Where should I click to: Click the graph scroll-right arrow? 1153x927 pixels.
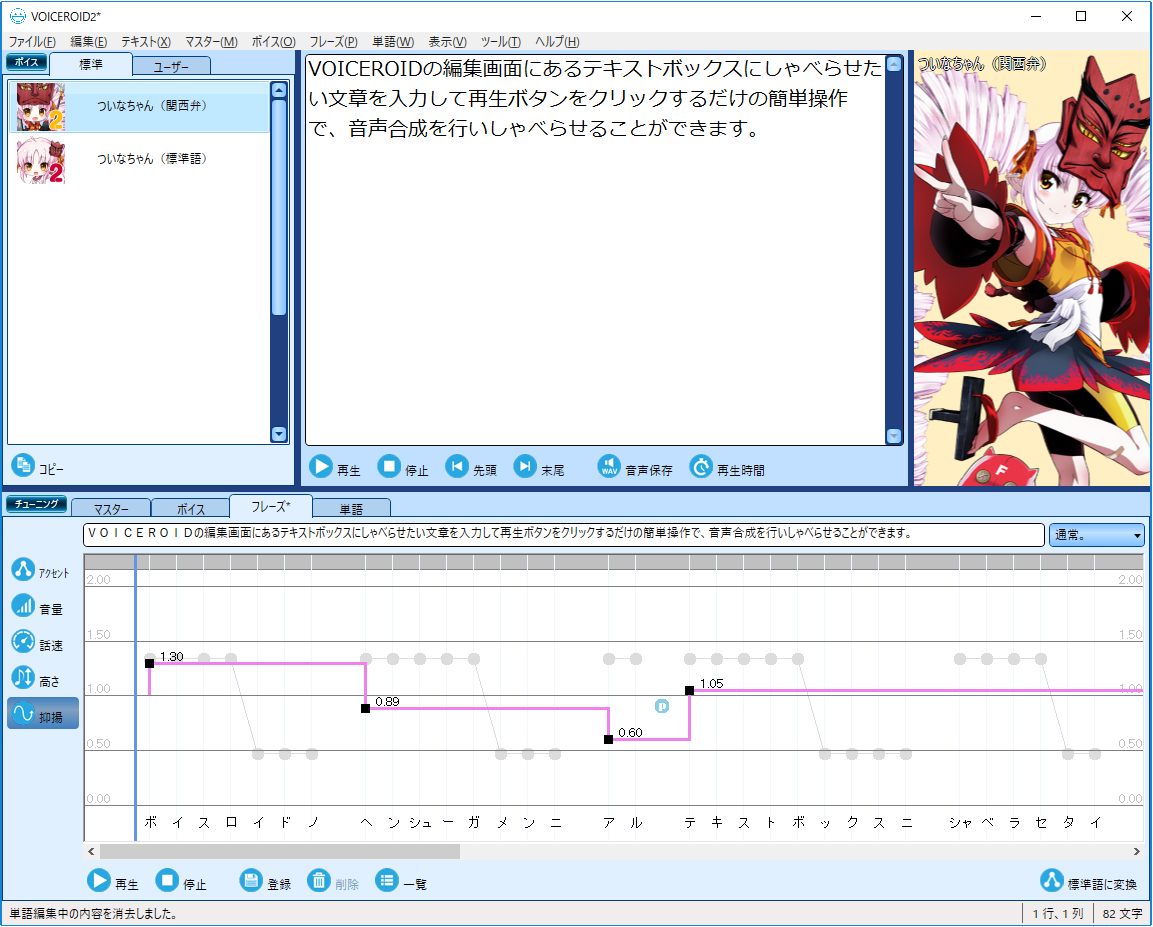(1137, 851)
